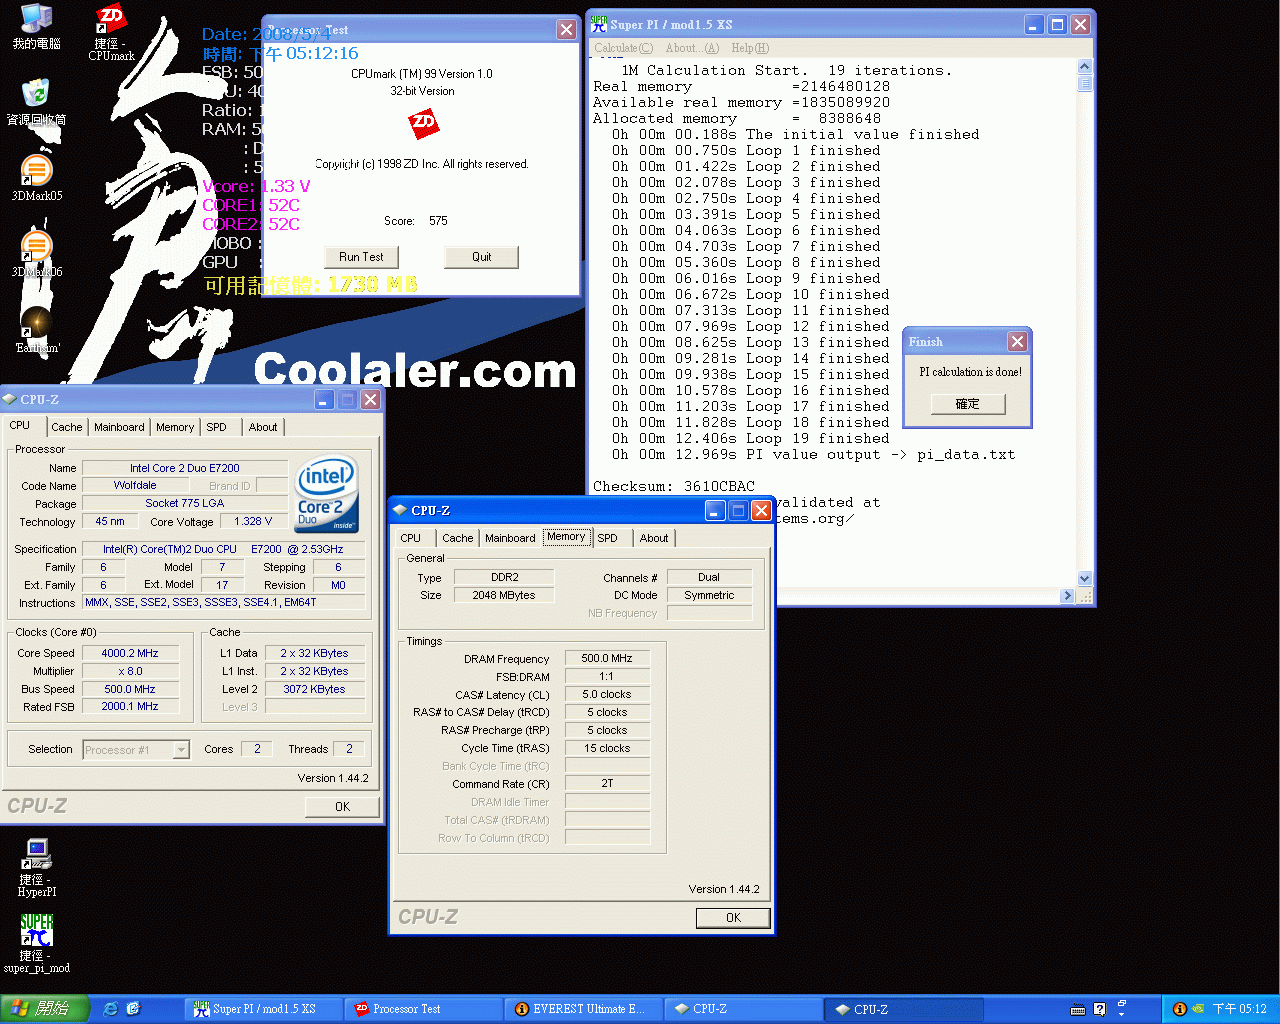Open About tab in CPU-Z Memory window
The width and height of the screenshot is (1280, 1024).
coord(654,538)
